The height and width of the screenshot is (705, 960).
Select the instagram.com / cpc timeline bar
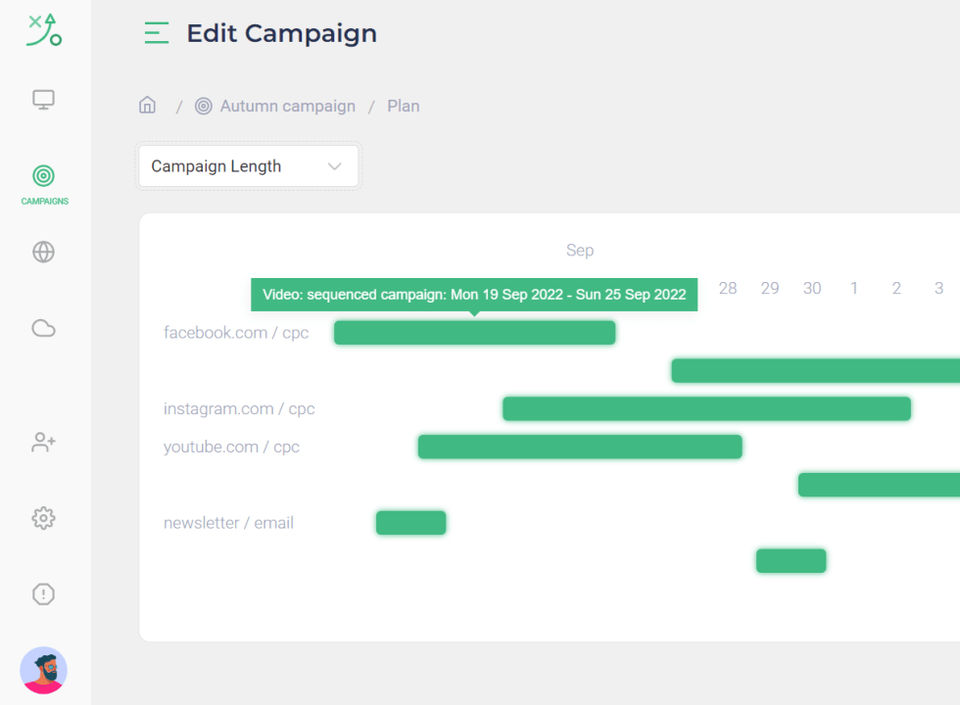pos(707,409)
